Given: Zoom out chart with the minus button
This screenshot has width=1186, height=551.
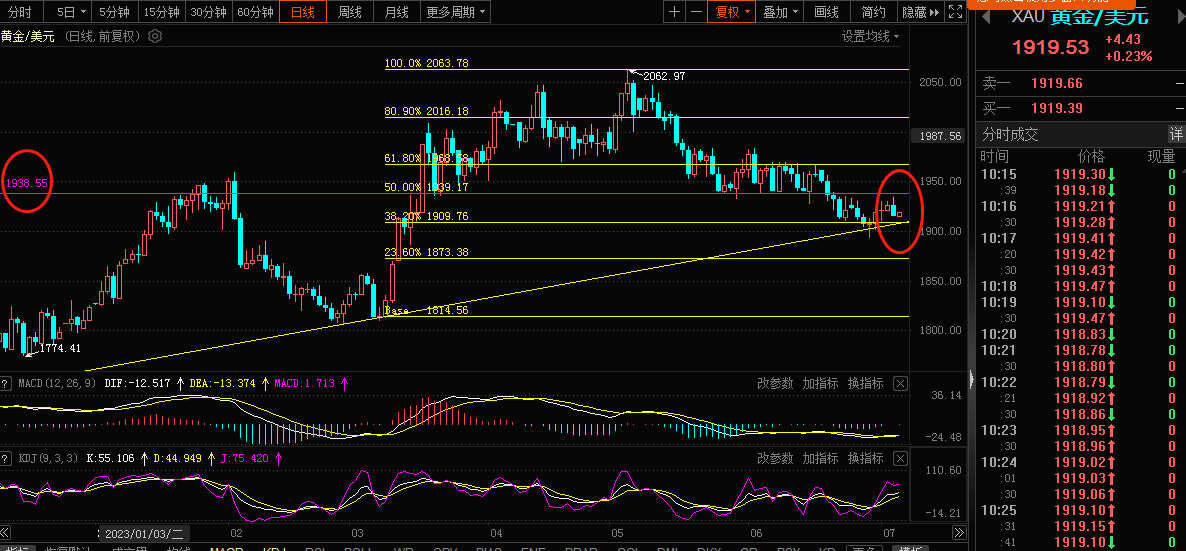Looking at the screenshot, I should (695, 12).
